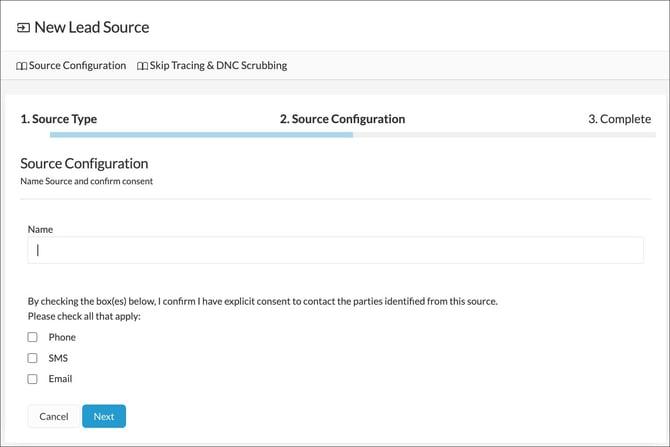Click the SMS label text
The width and height of the screenshot is (670, 447).
pos(60,358)
